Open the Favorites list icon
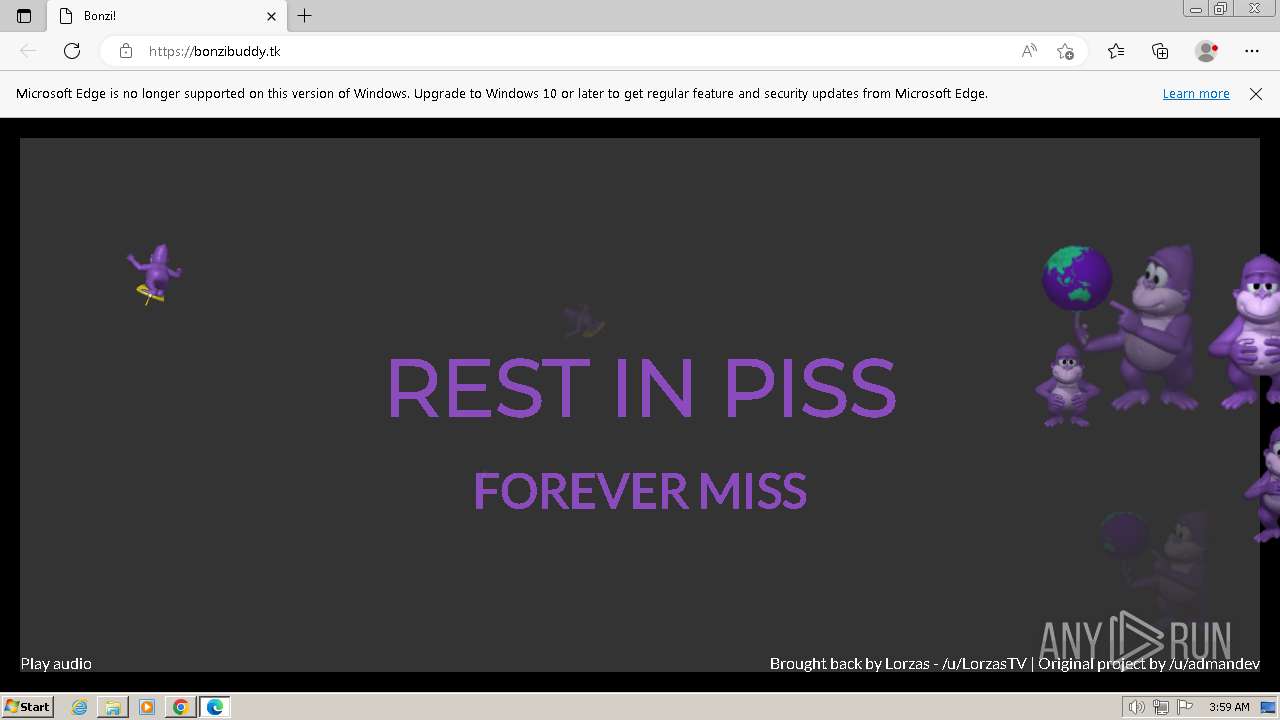The height and width of the screenshot is (720, 1280). [x=1116, y=51]
